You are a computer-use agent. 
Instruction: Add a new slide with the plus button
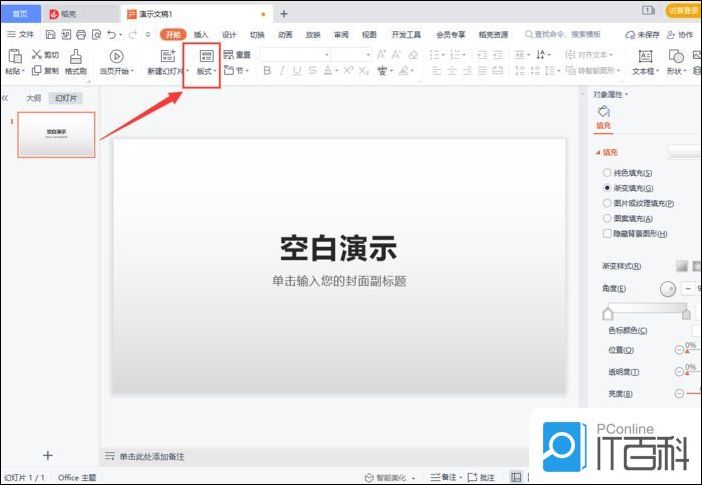(x=47, y=455)
